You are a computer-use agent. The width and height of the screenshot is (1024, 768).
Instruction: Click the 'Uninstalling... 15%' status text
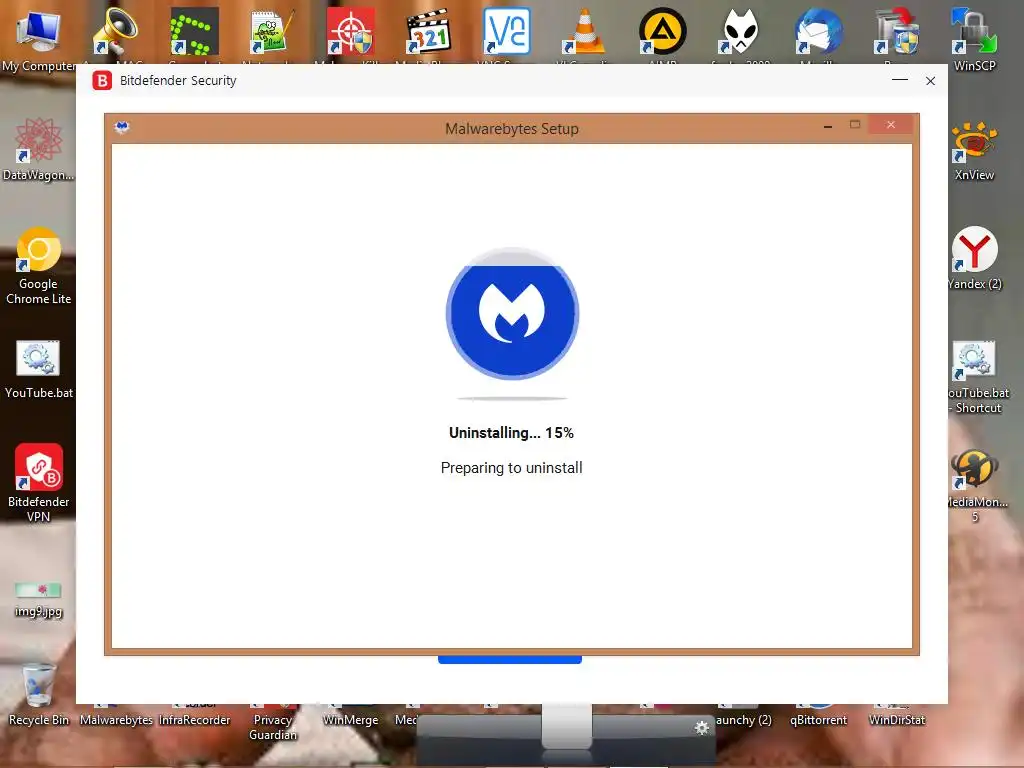point(511,433)
